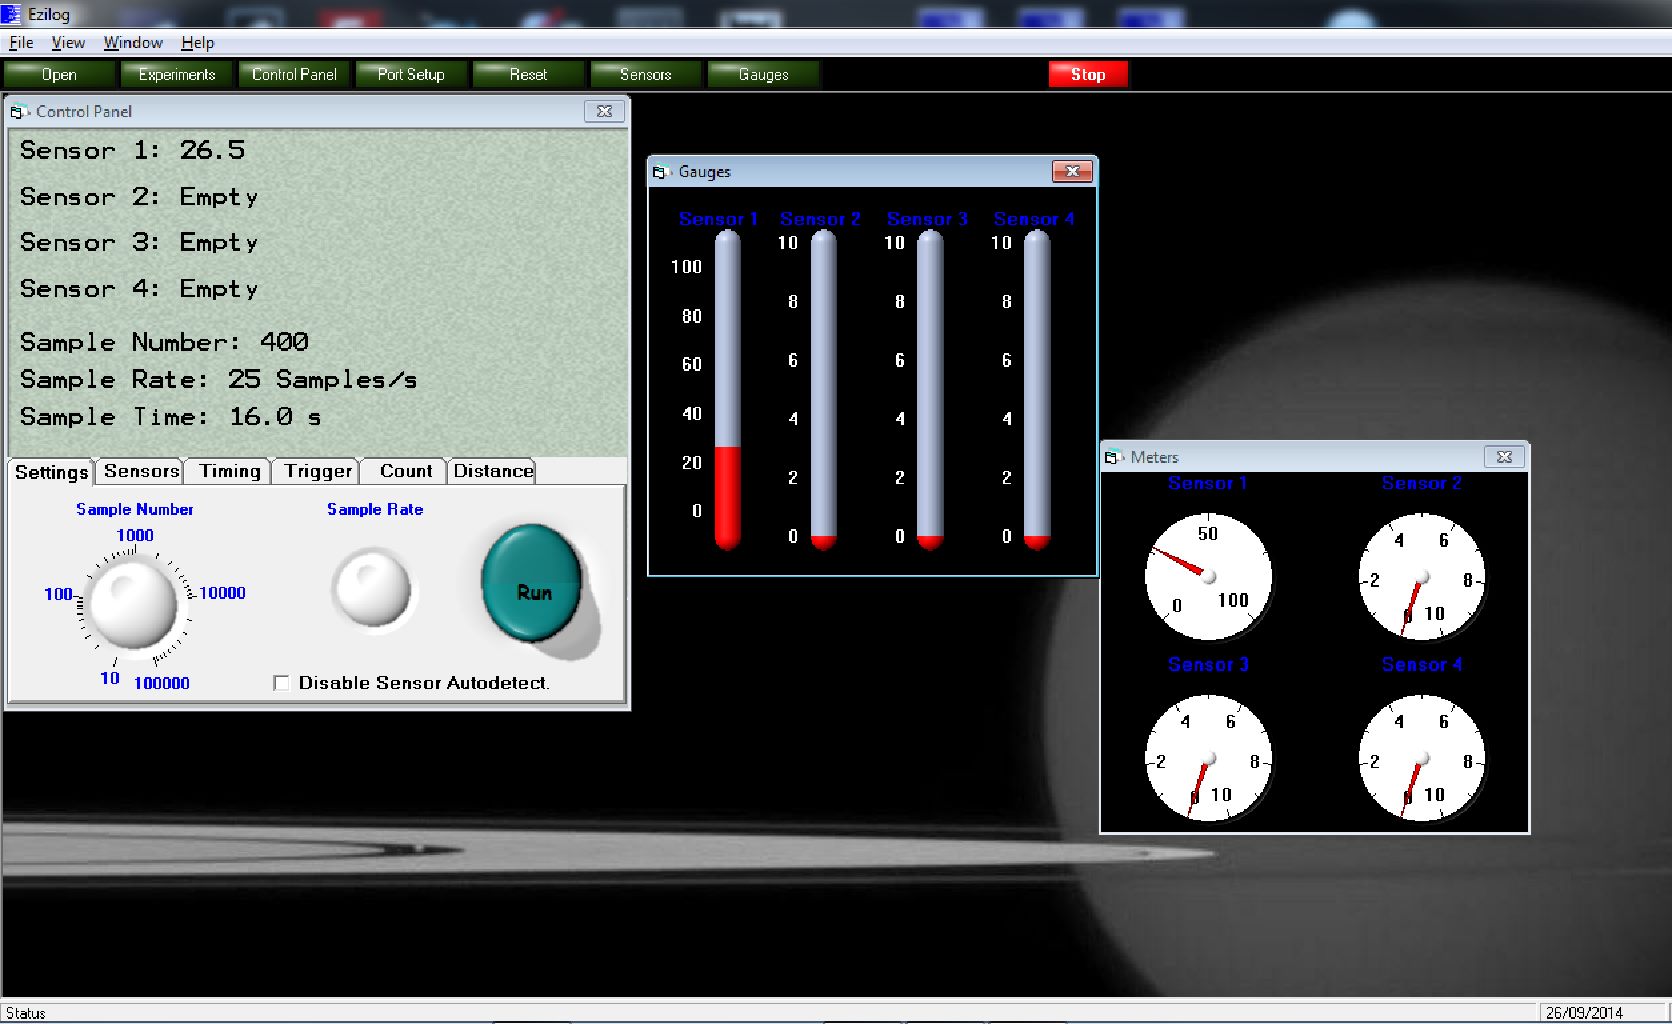Screen dimensions: 1672x1024
Task: Switch to the Trigger tab
Action: click(317, 471)
